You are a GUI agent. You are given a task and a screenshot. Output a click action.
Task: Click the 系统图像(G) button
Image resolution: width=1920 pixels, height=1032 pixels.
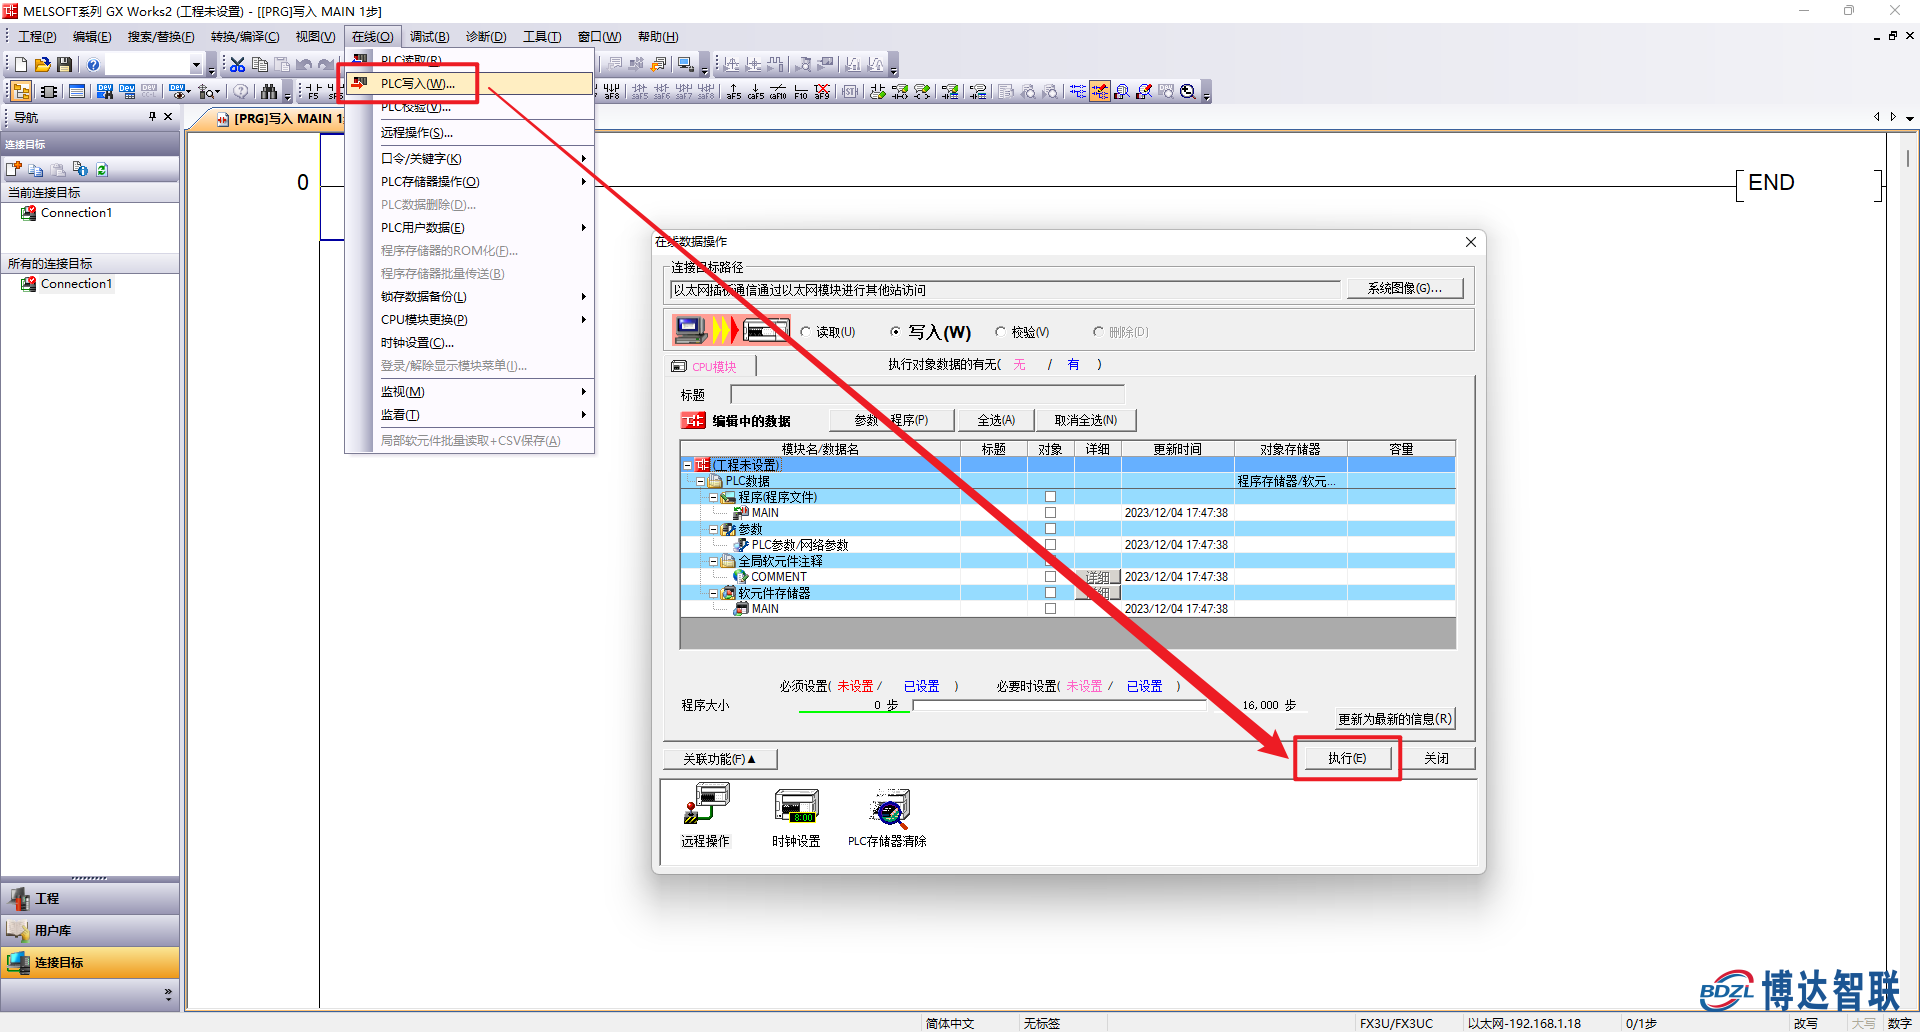coord(1405,288)
